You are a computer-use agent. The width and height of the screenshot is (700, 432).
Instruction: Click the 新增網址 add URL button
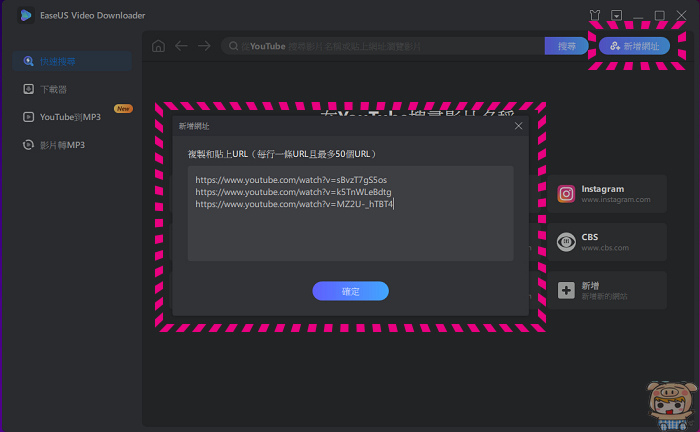pyautogui.click(x=634, y=46)
